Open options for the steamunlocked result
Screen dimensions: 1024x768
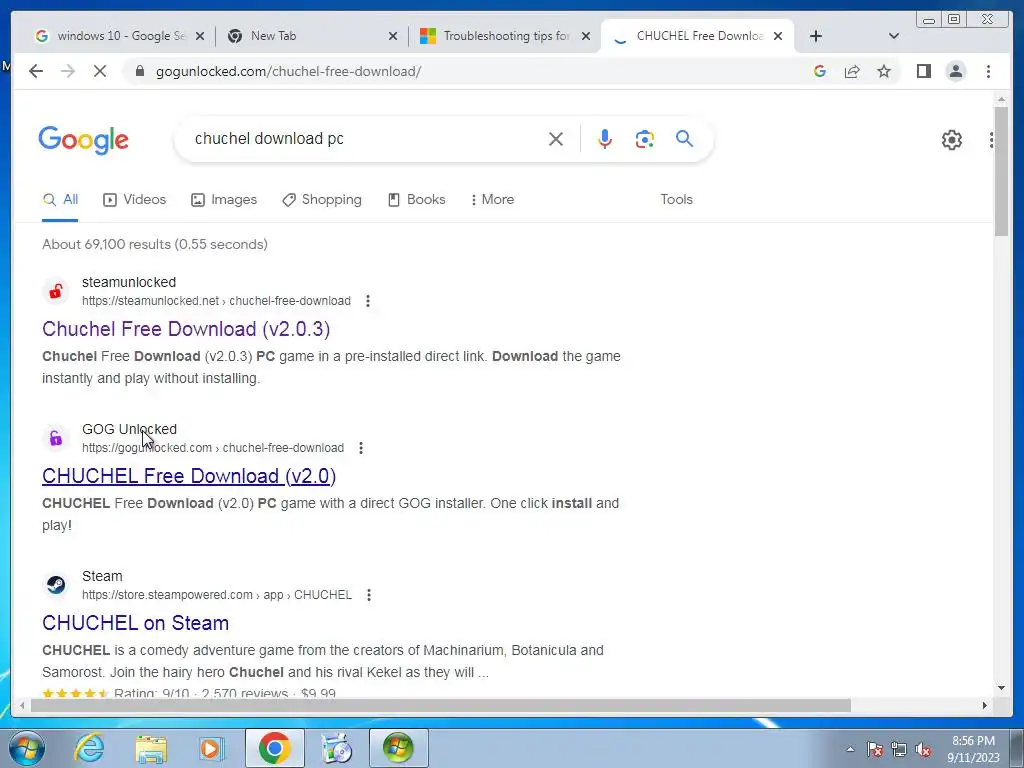coord(368,301)
